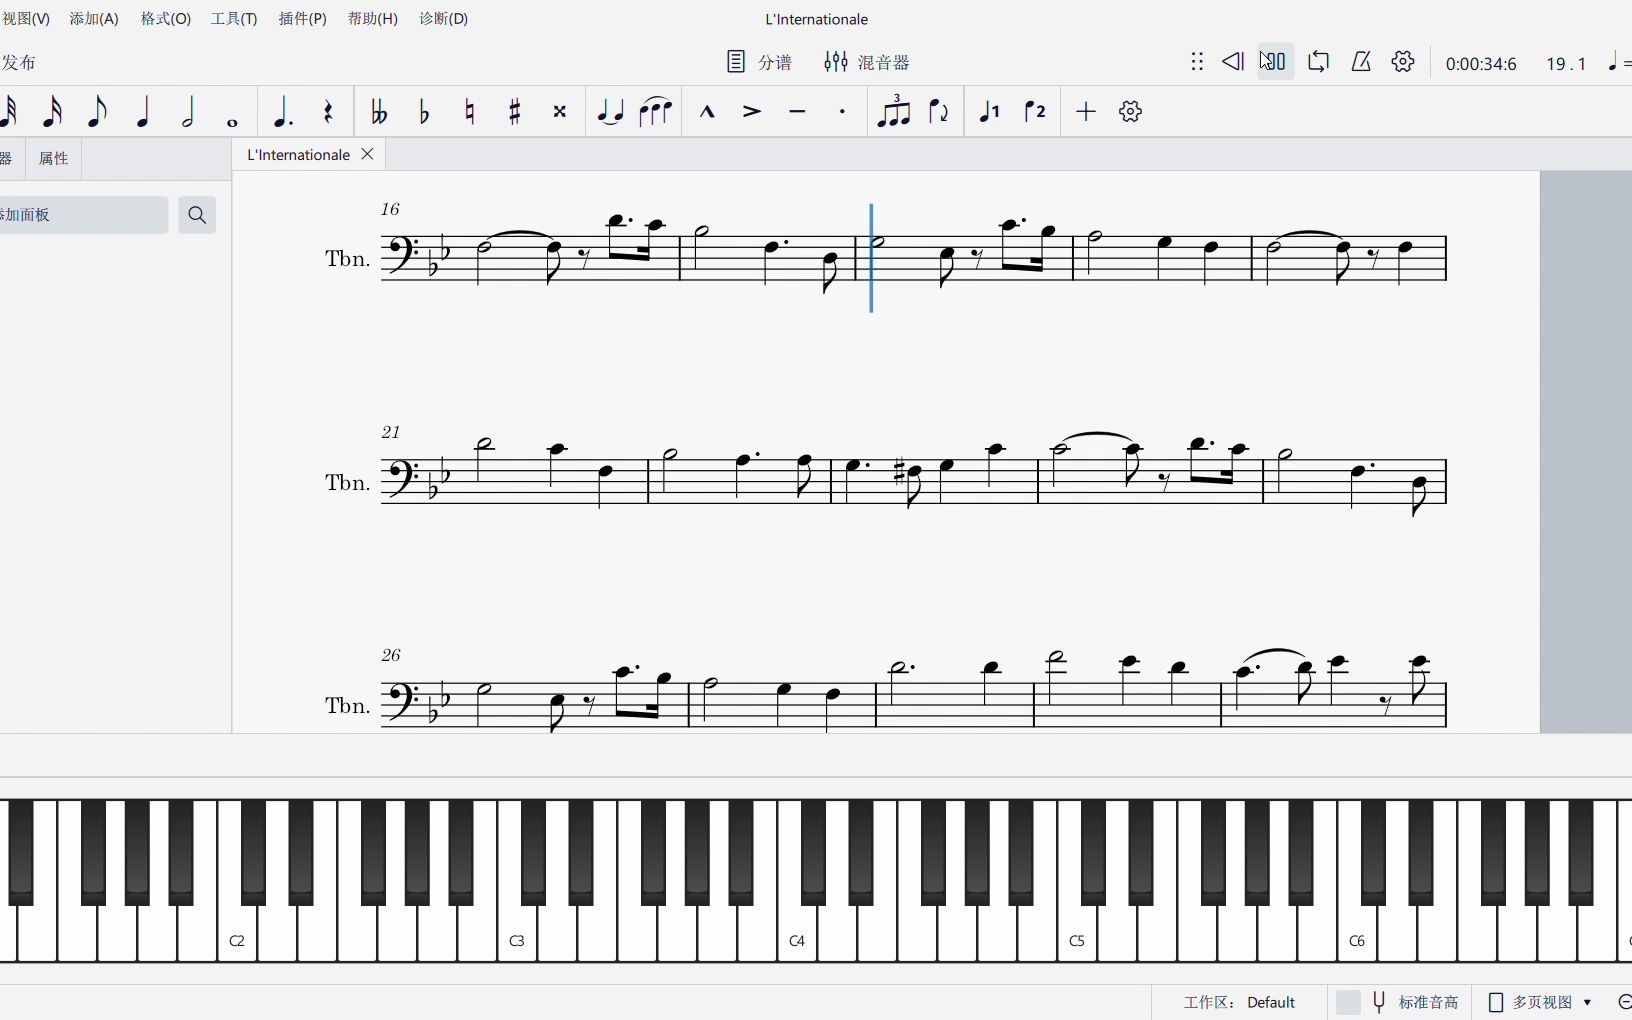Image resolution: width=1632 pixels, height=1020 pixels.
Task: Open note input toolbar customize gear
Action: 1131,111
